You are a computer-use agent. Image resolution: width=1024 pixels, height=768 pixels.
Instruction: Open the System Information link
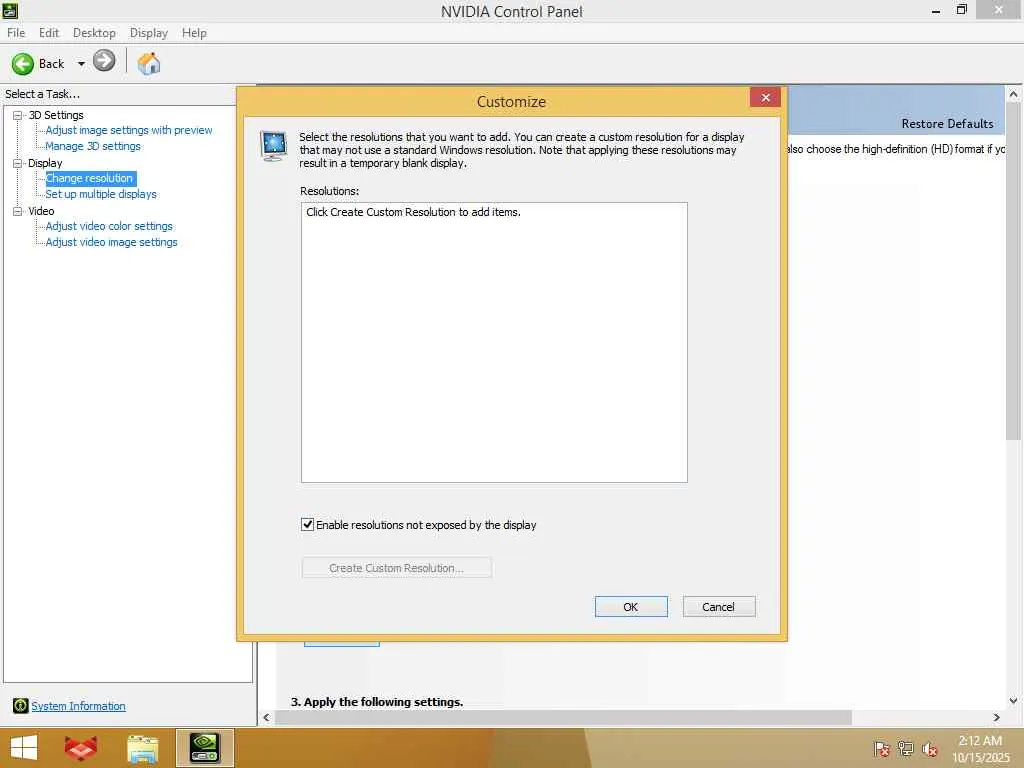coord(78,706)
